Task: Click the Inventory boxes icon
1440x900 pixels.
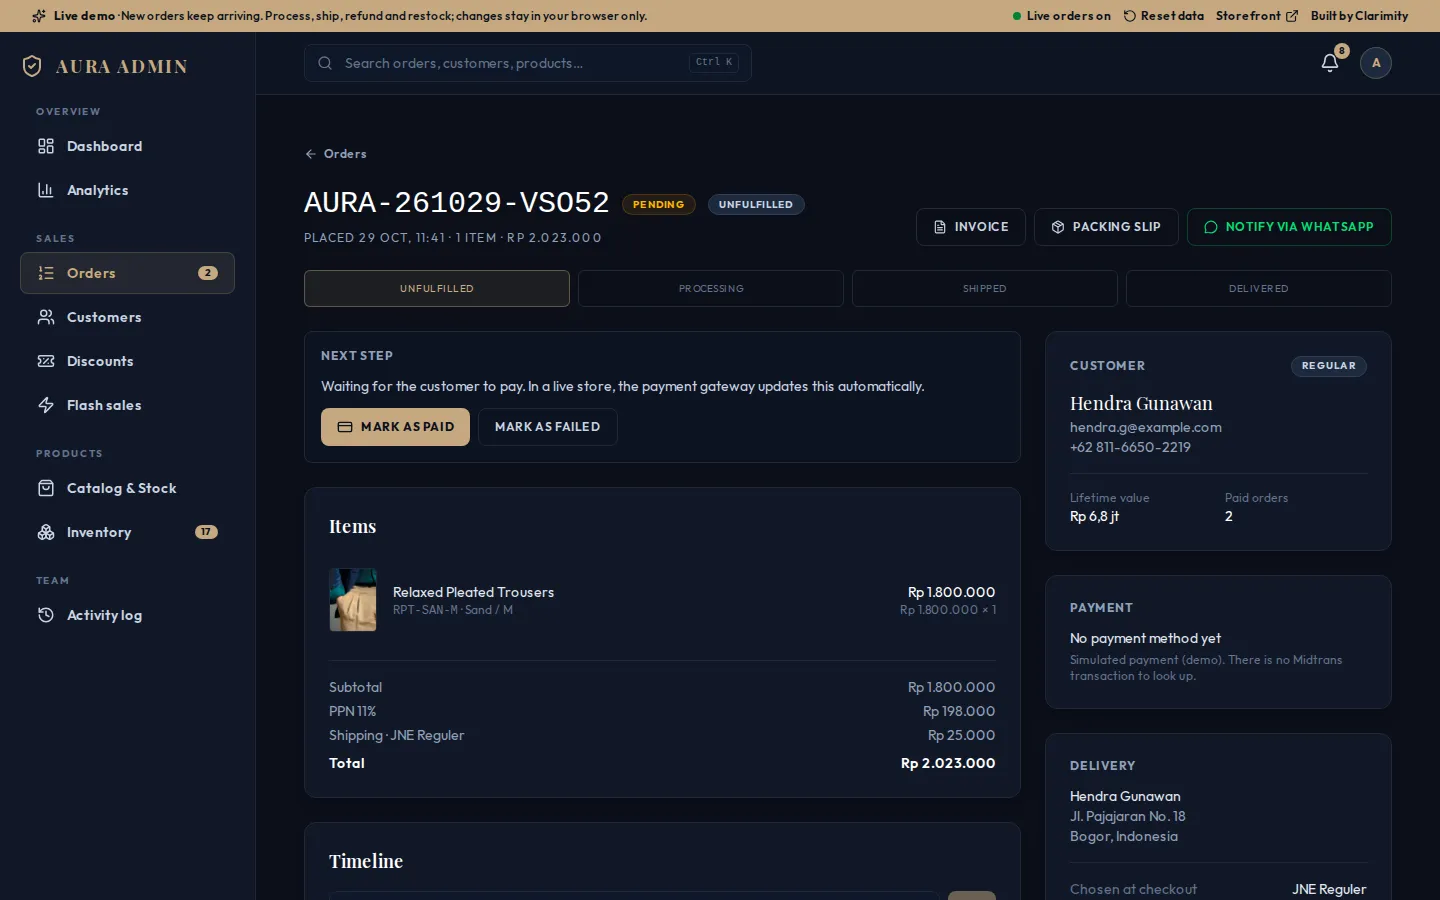Action: [x=46, y=532]
